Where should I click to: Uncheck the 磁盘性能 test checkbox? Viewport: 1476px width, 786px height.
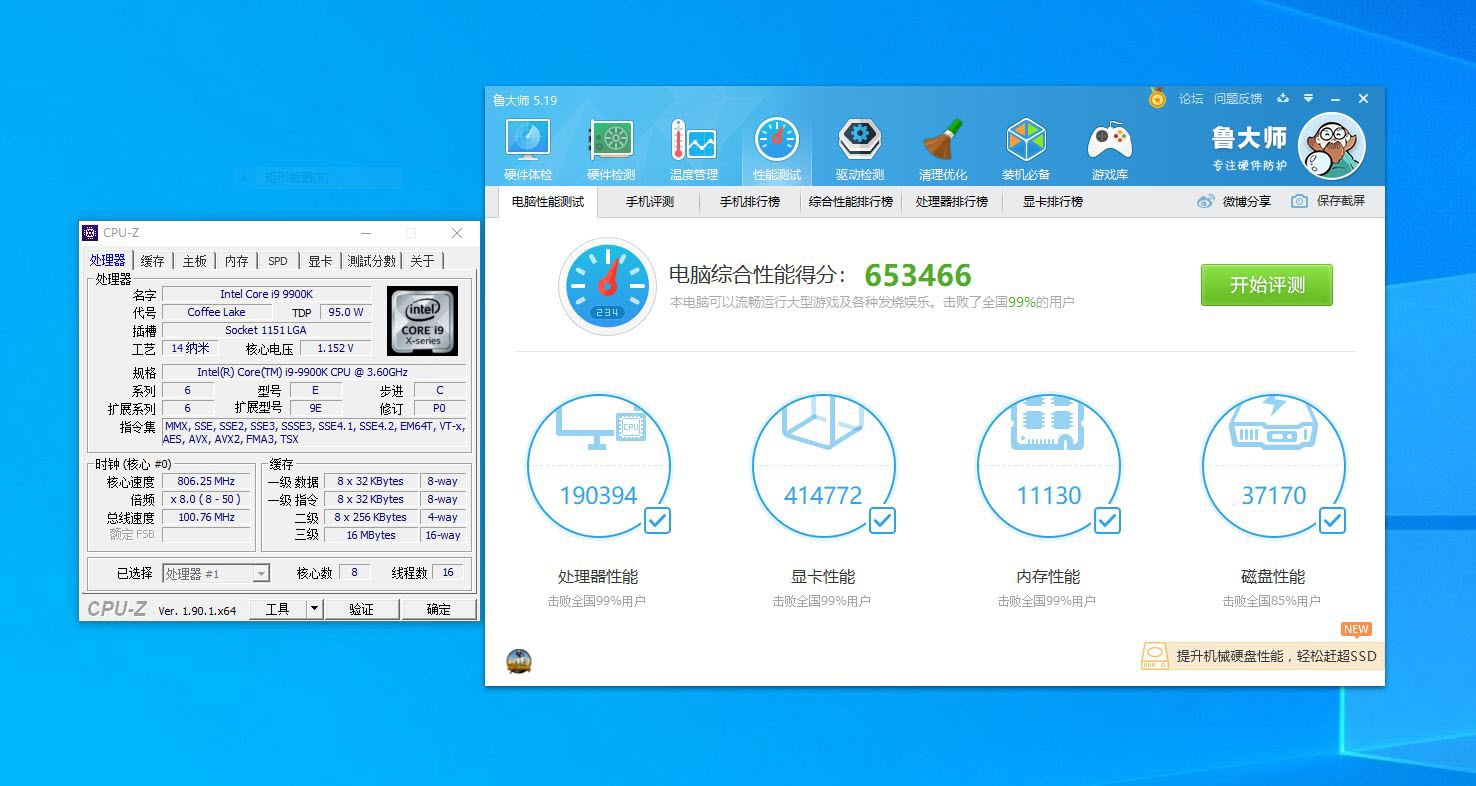click(1332, 520)
